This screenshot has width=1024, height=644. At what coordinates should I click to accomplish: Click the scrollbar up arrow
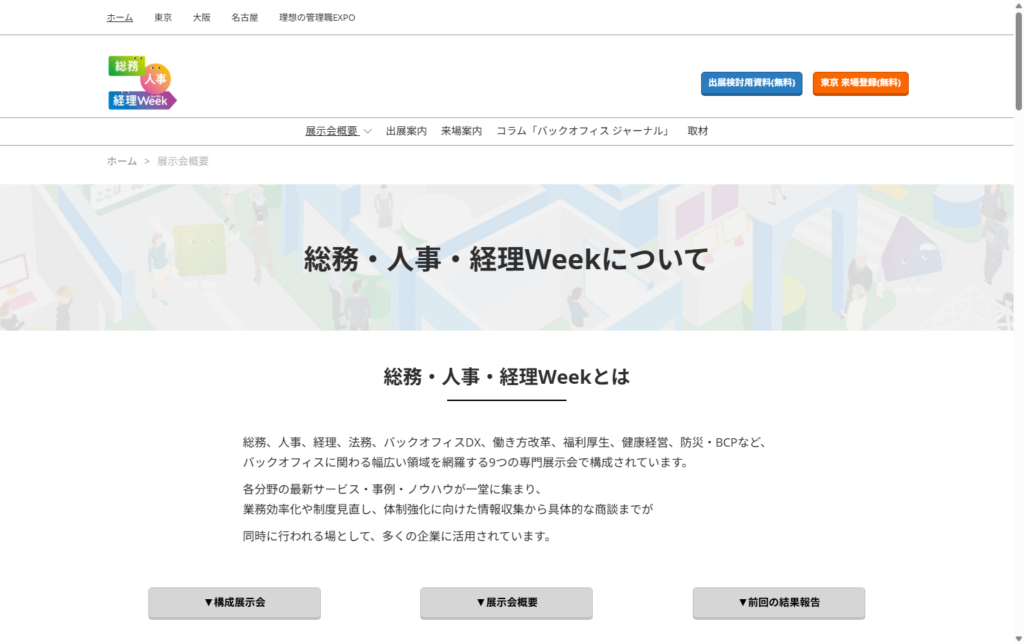1018,6
